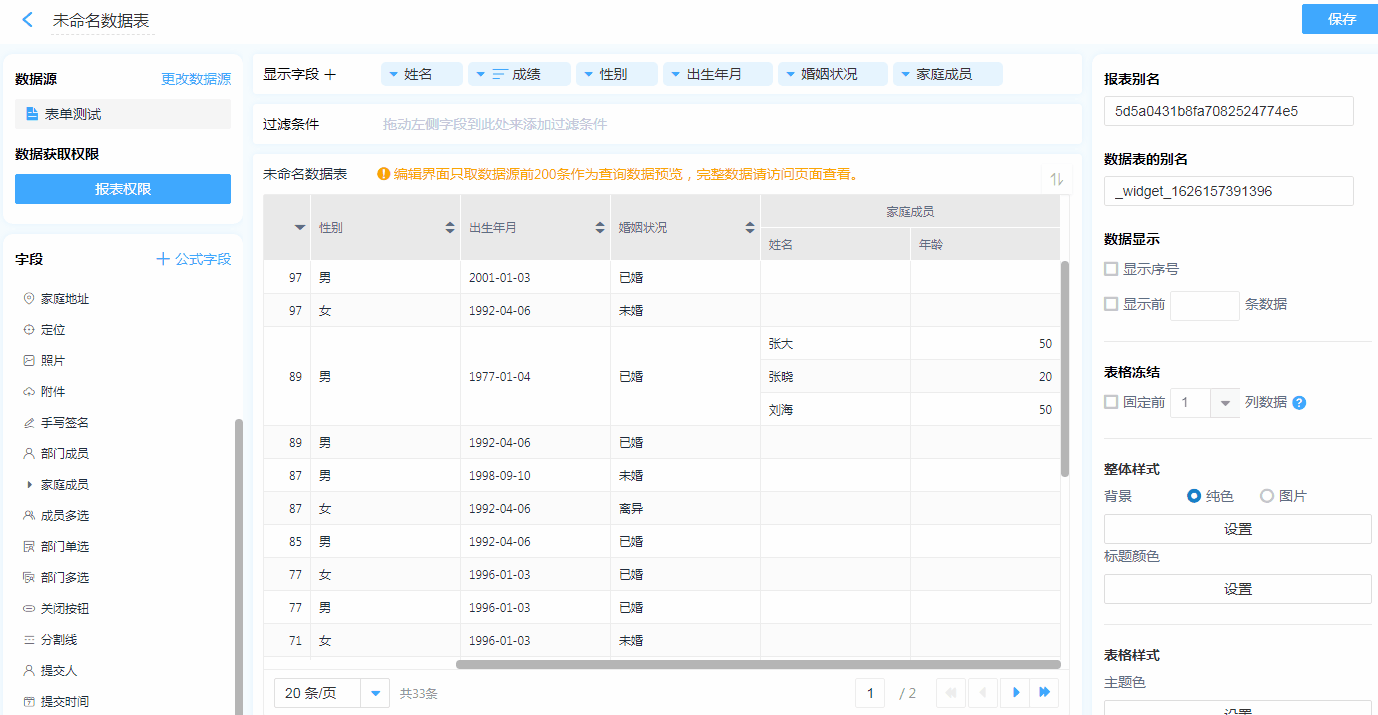Click the horizontal table scrollbar

pyautogui.click(x=757, y=664)
